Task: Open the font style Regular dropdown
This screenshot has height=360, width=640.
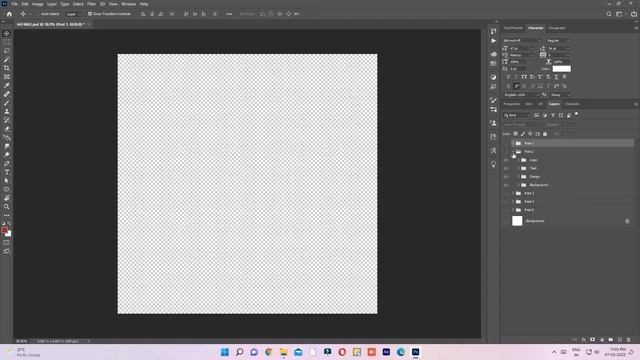Action: click(x=558, y=40)
